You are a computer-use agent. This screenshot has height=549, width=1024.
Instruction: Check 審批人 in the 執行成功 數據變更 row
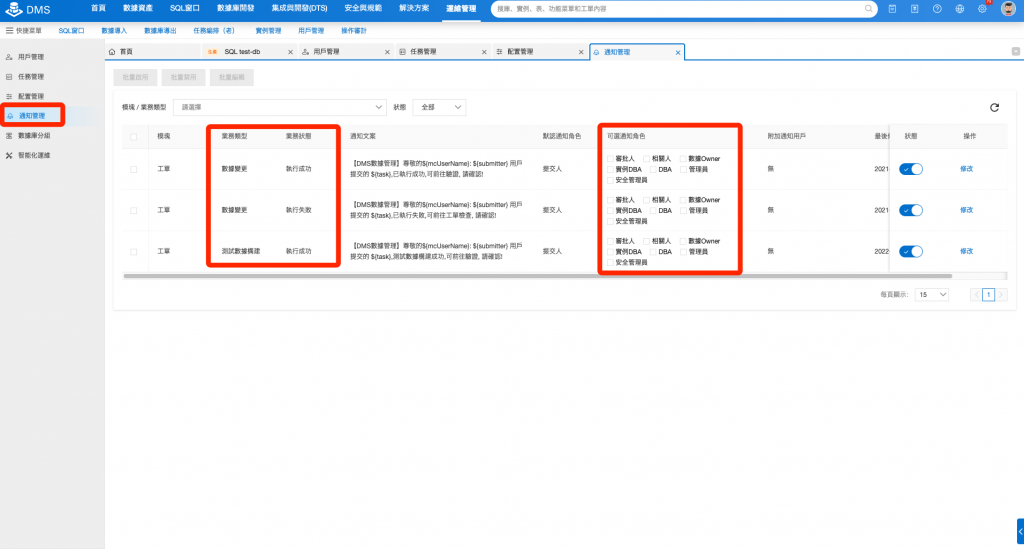[611, 159]
